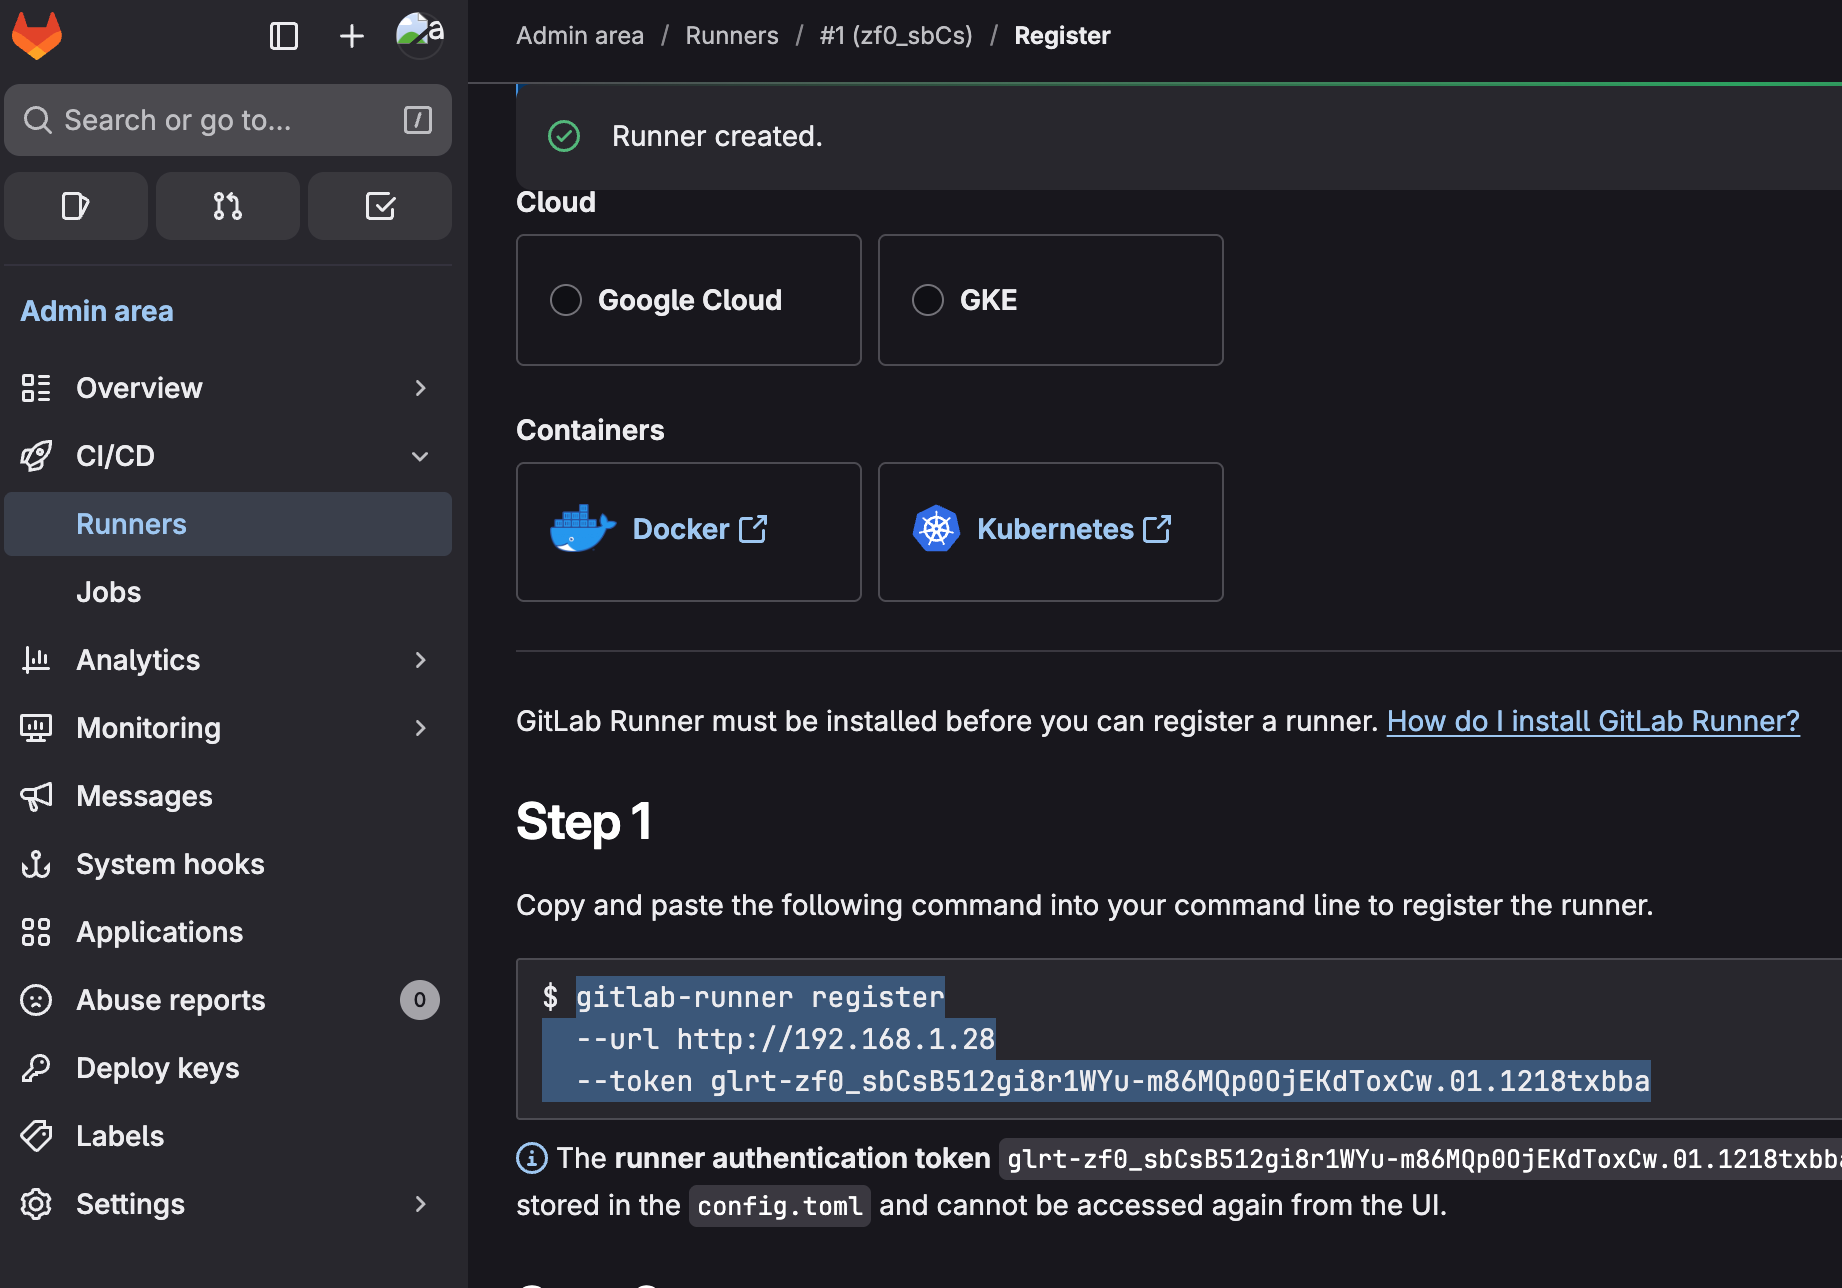Click the green Runner created check icon
Screen dimensions: 1842x1288
564,136
